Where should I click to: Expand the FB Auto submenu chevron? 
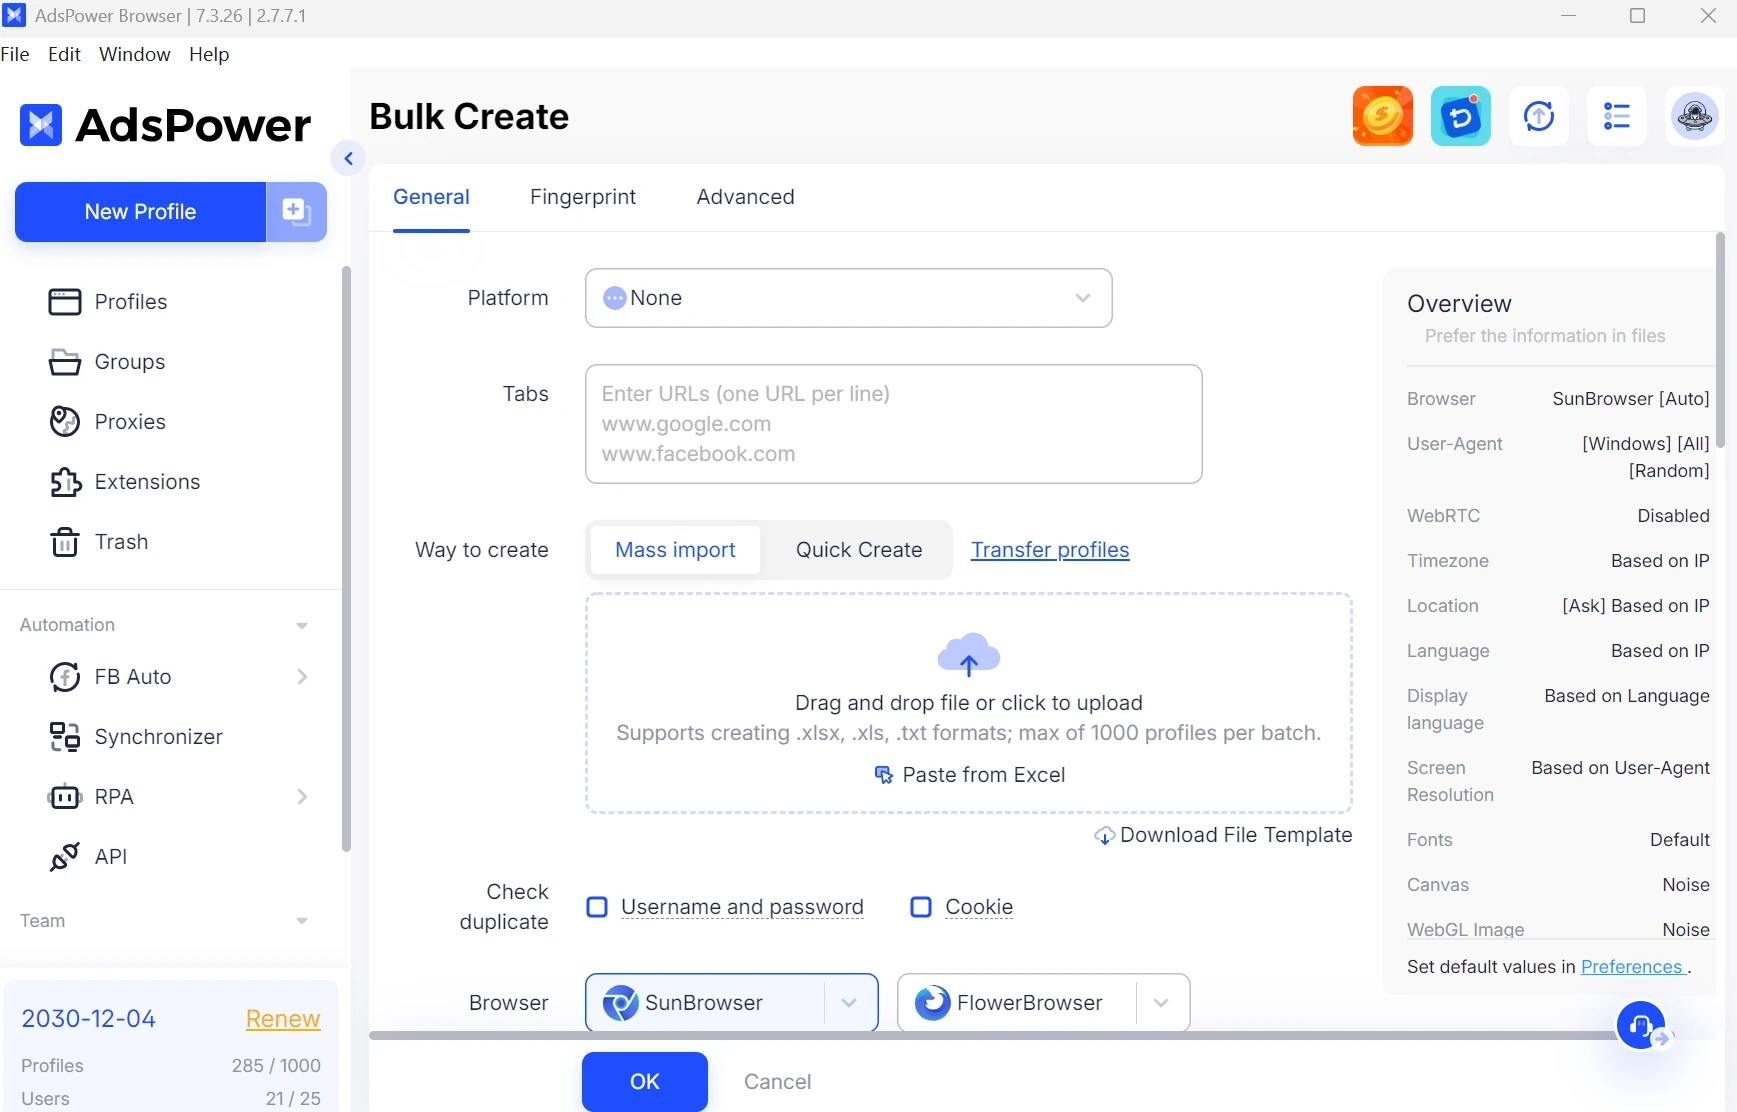pyautogui.click(x=302, y=677)
